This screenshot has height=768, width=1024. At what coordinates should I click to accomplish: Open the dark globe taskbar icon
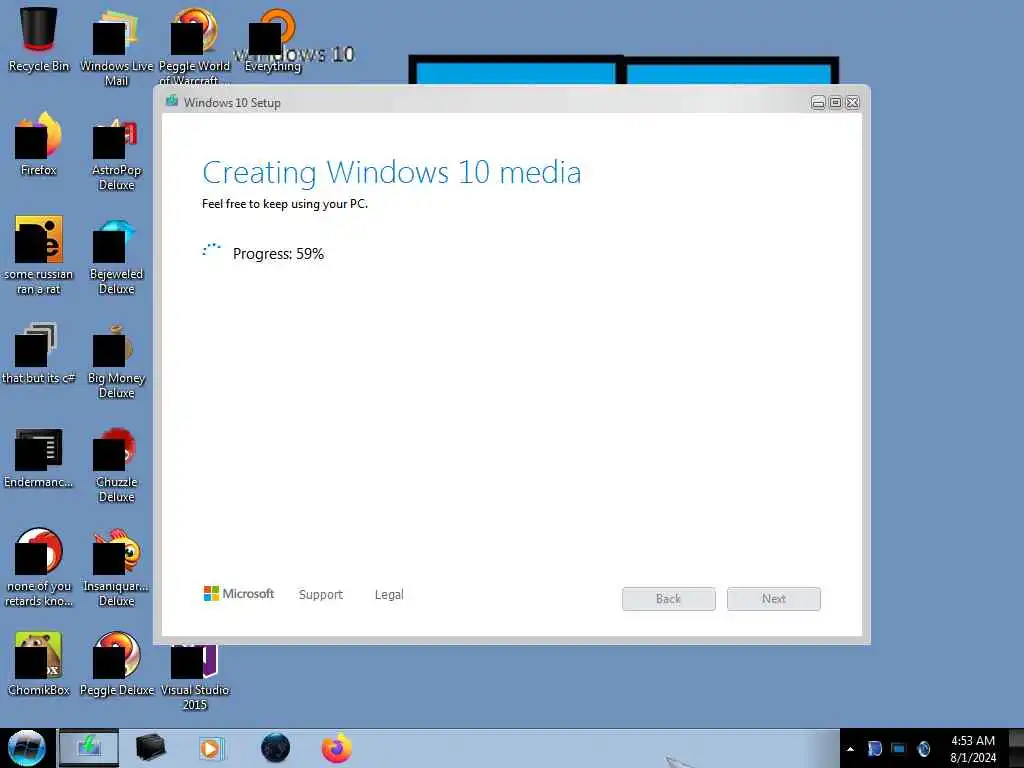pyautogui.click(x=275, y=748)
